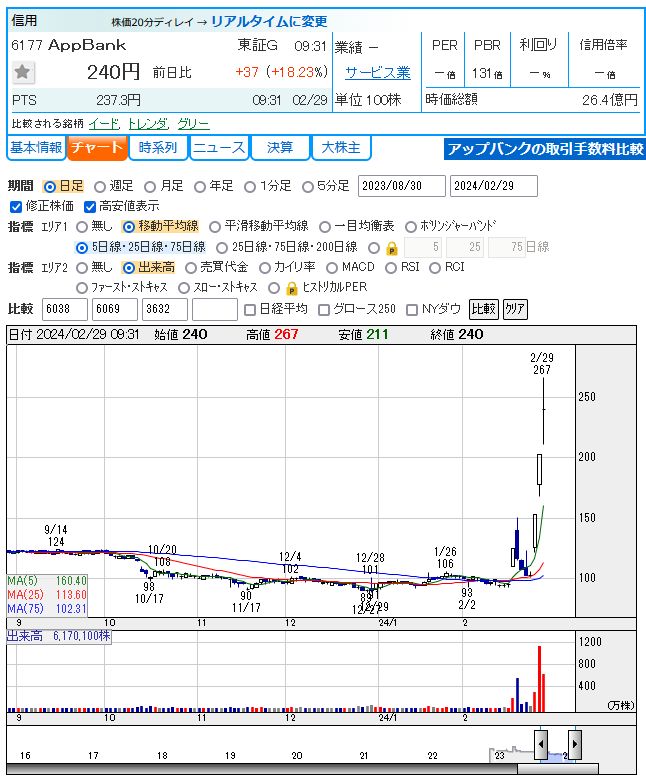This screenshot has width=646, height=779.
Task: Click the left arrow handle on the range slider
Action: click(541, 744)
